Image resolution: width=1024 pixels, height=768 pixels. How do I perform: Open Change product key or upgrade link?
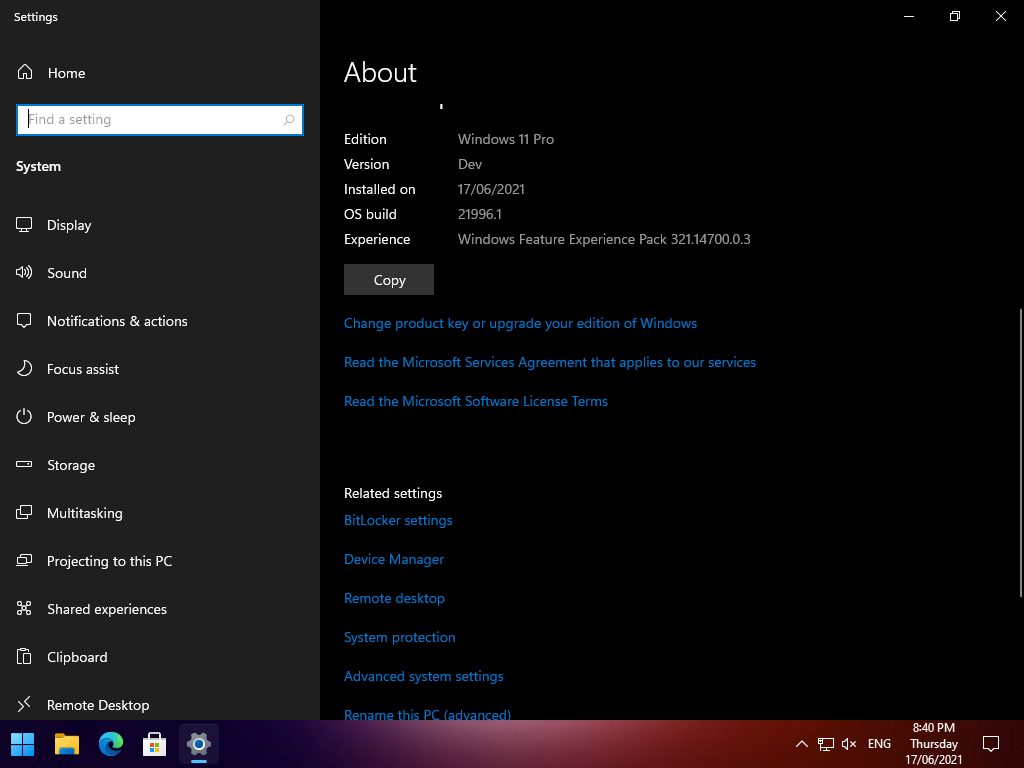[520, 323]
